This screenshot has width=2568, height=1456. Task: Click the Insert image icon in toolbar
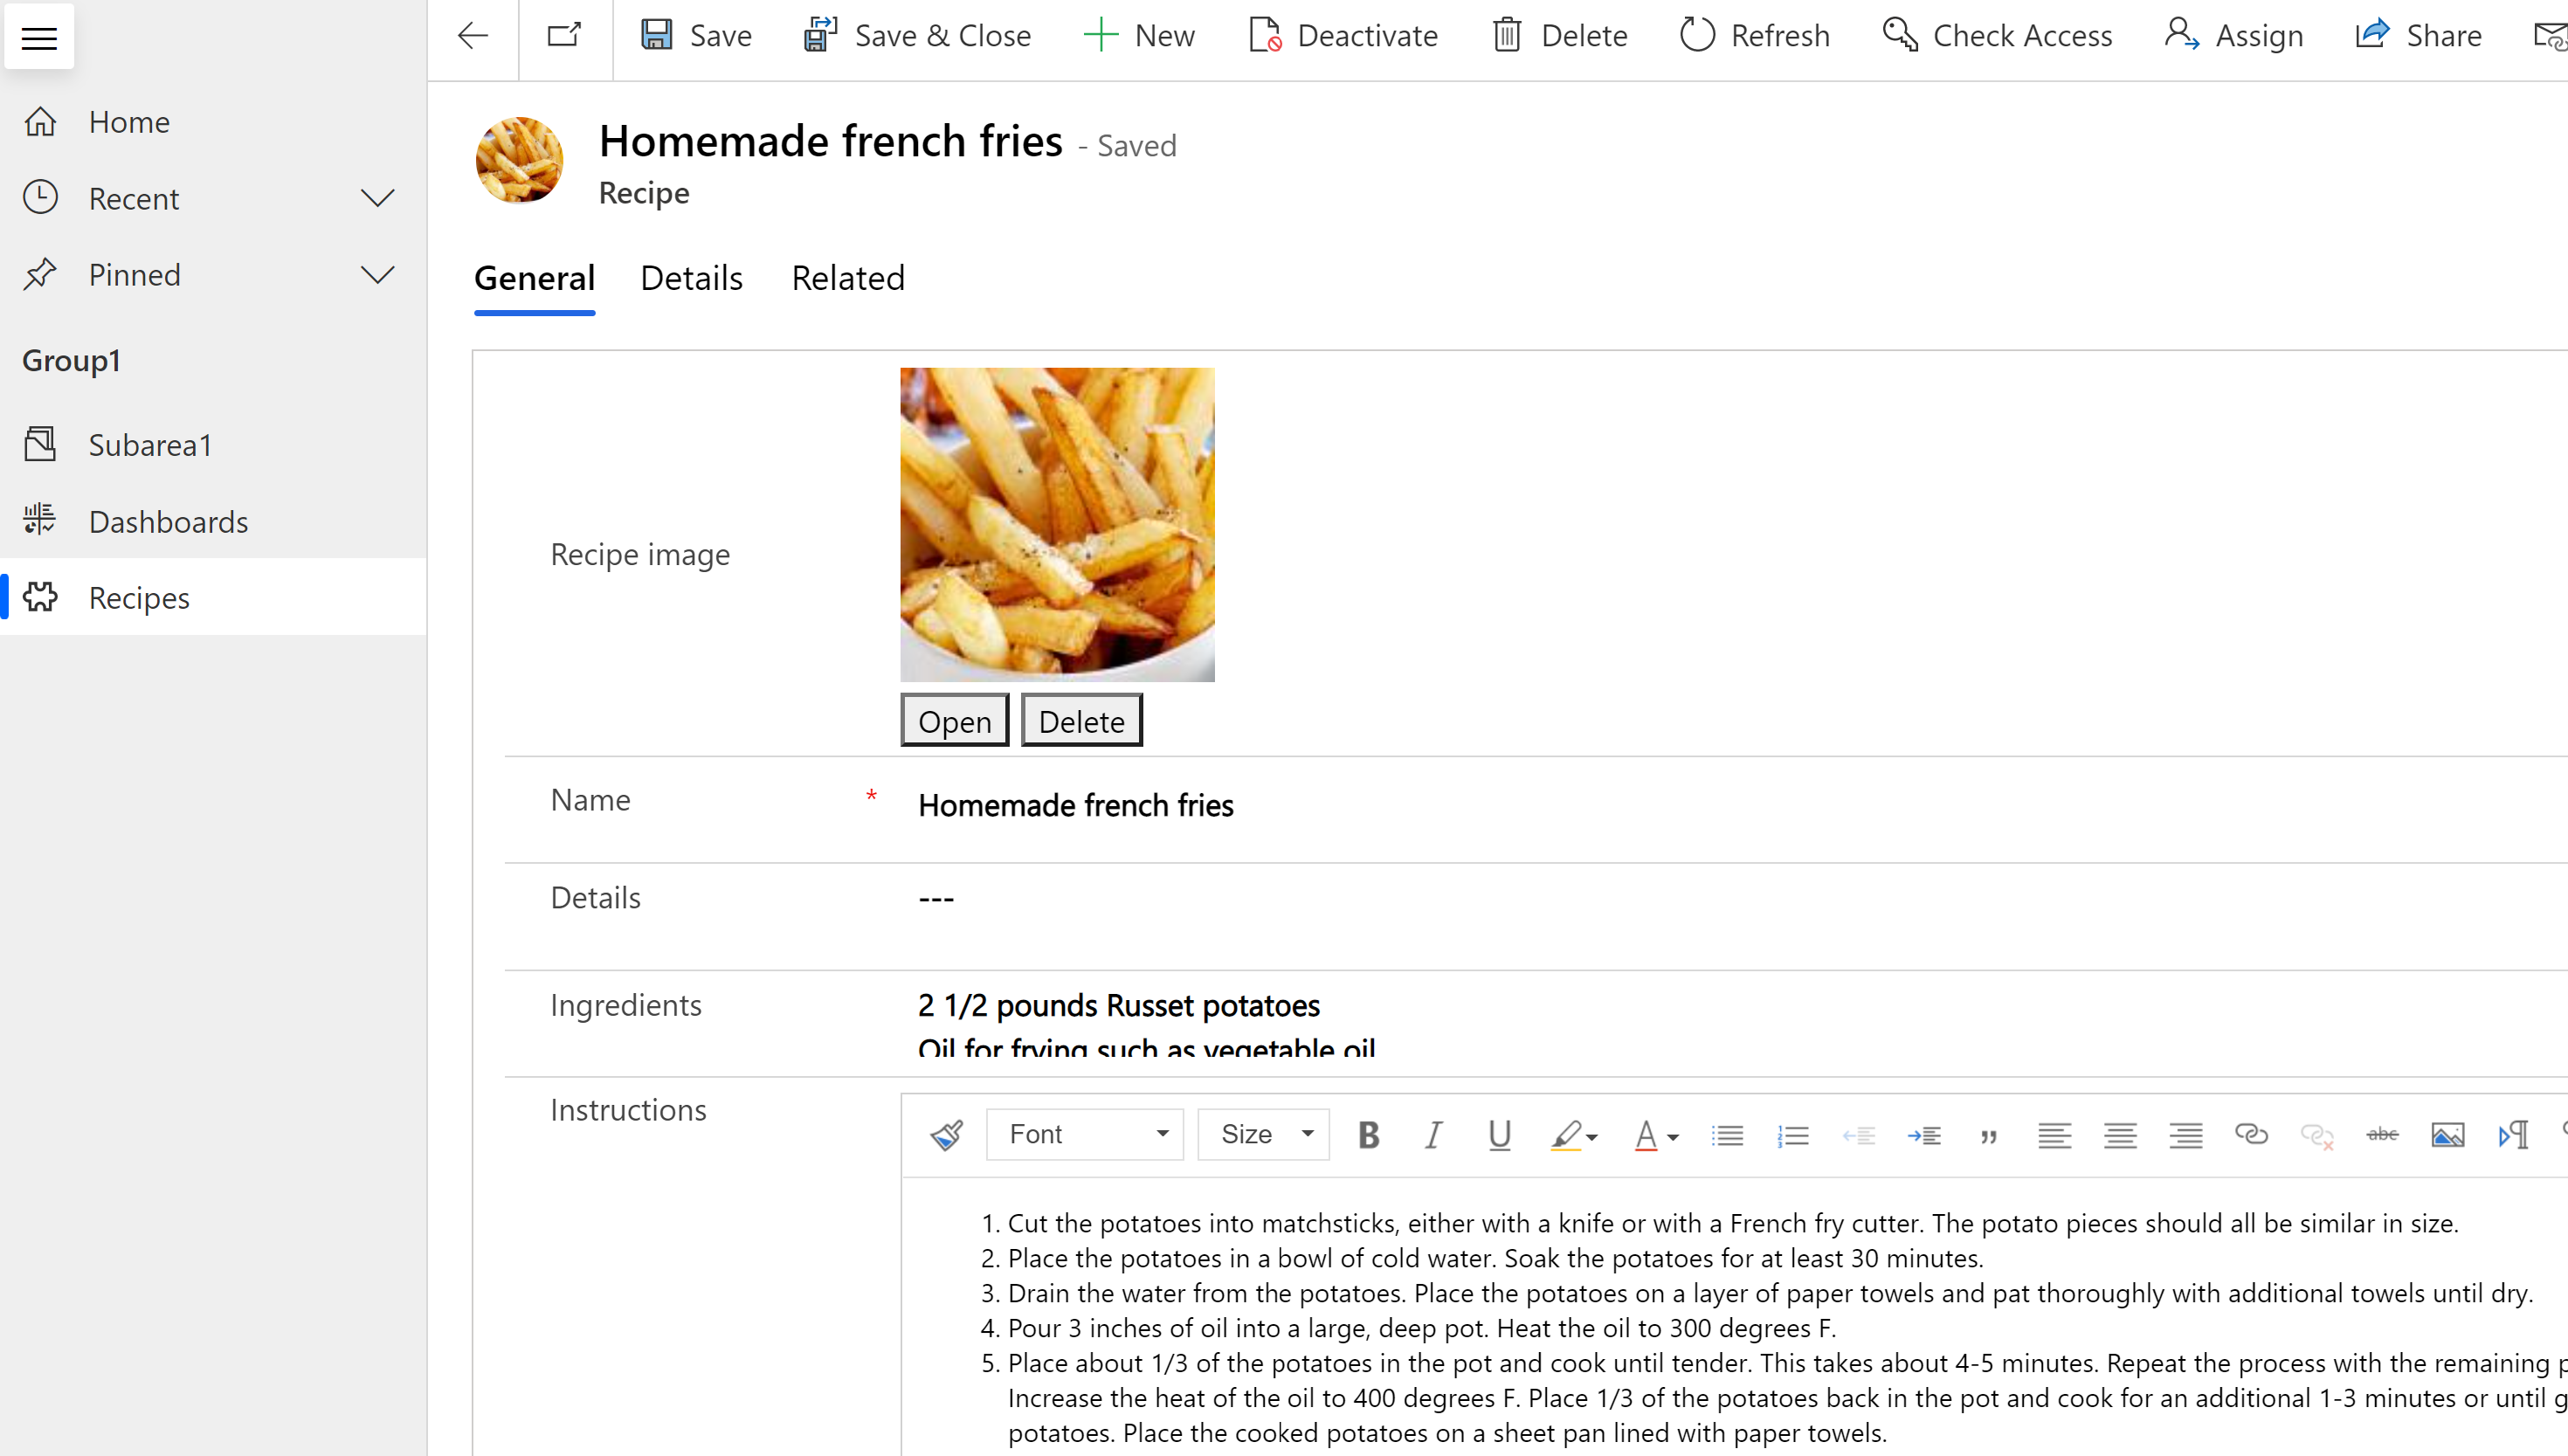(x=2448, y=1134)
